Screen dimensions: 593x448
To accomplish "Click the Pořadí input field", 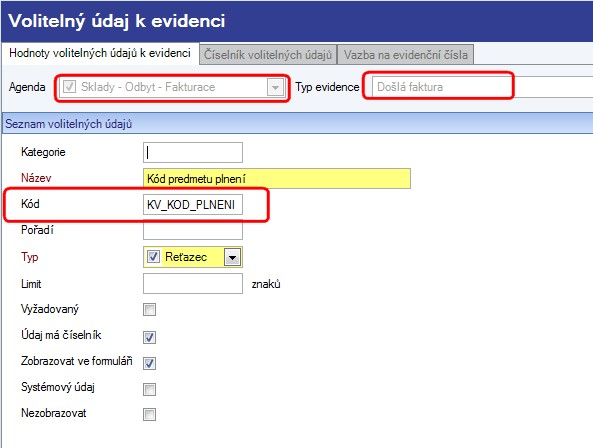I will pos(193,230).
